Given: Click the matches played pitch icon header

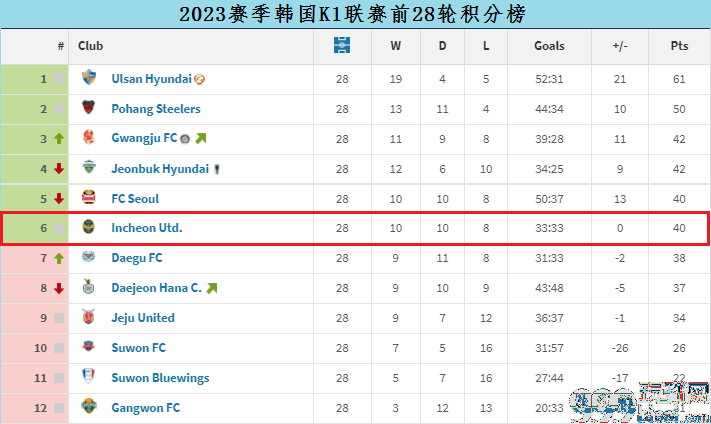Looking at the screenshot, I should (x=342, y=45).
